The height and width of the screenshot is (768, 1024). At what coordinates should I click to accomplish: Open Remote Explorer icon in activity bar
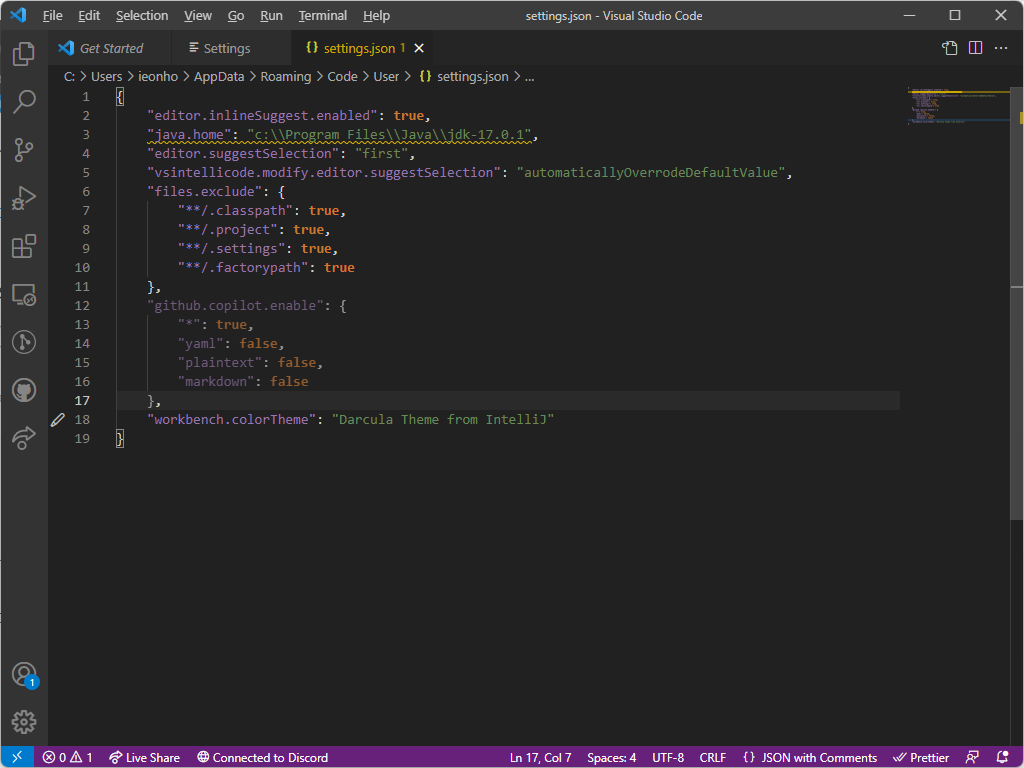(24, 295)
